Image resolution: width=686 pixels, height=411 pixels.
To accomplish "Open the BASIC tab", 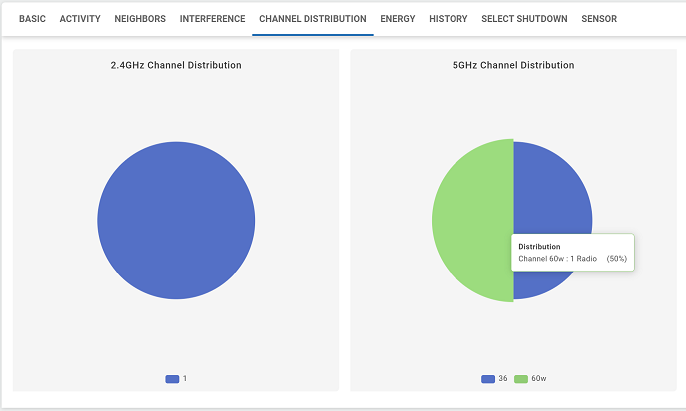I will coord(32,19).
